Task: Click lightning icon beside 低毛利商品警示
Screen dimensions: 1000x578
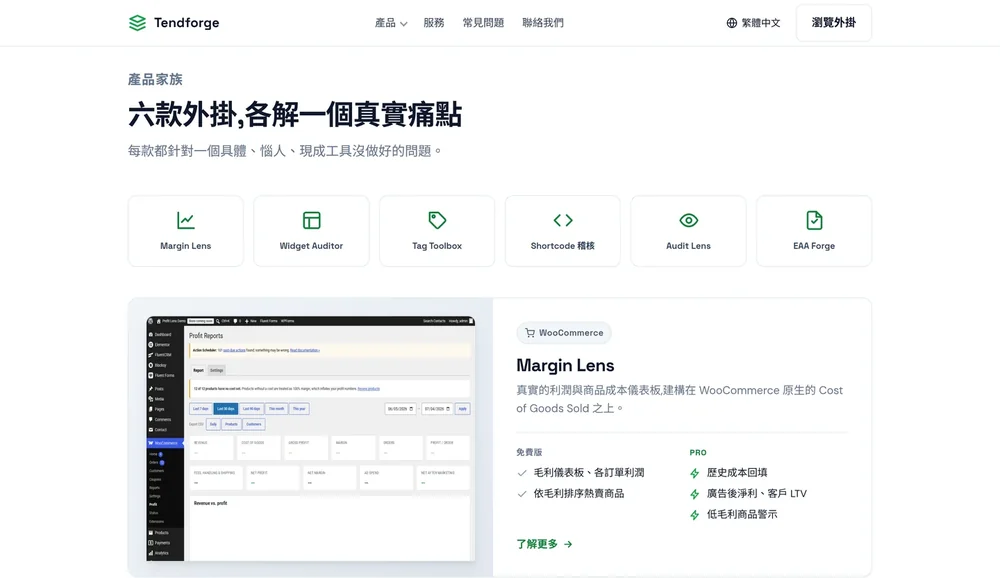Action: pyautogui.click(x=695, y=515)
